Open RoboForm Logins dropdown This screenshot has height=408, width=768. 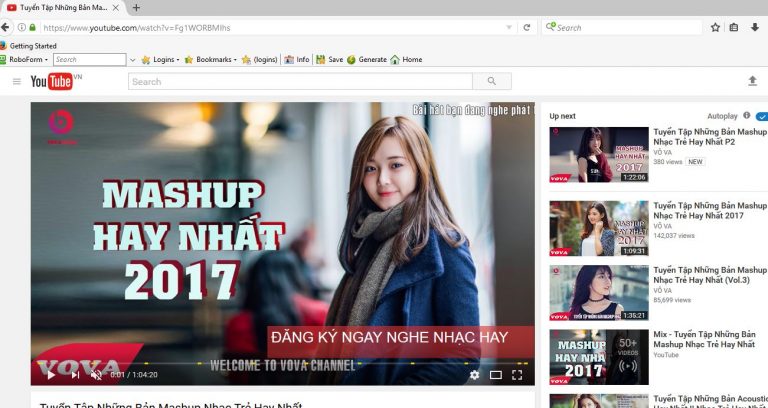(x=160, y=59)
